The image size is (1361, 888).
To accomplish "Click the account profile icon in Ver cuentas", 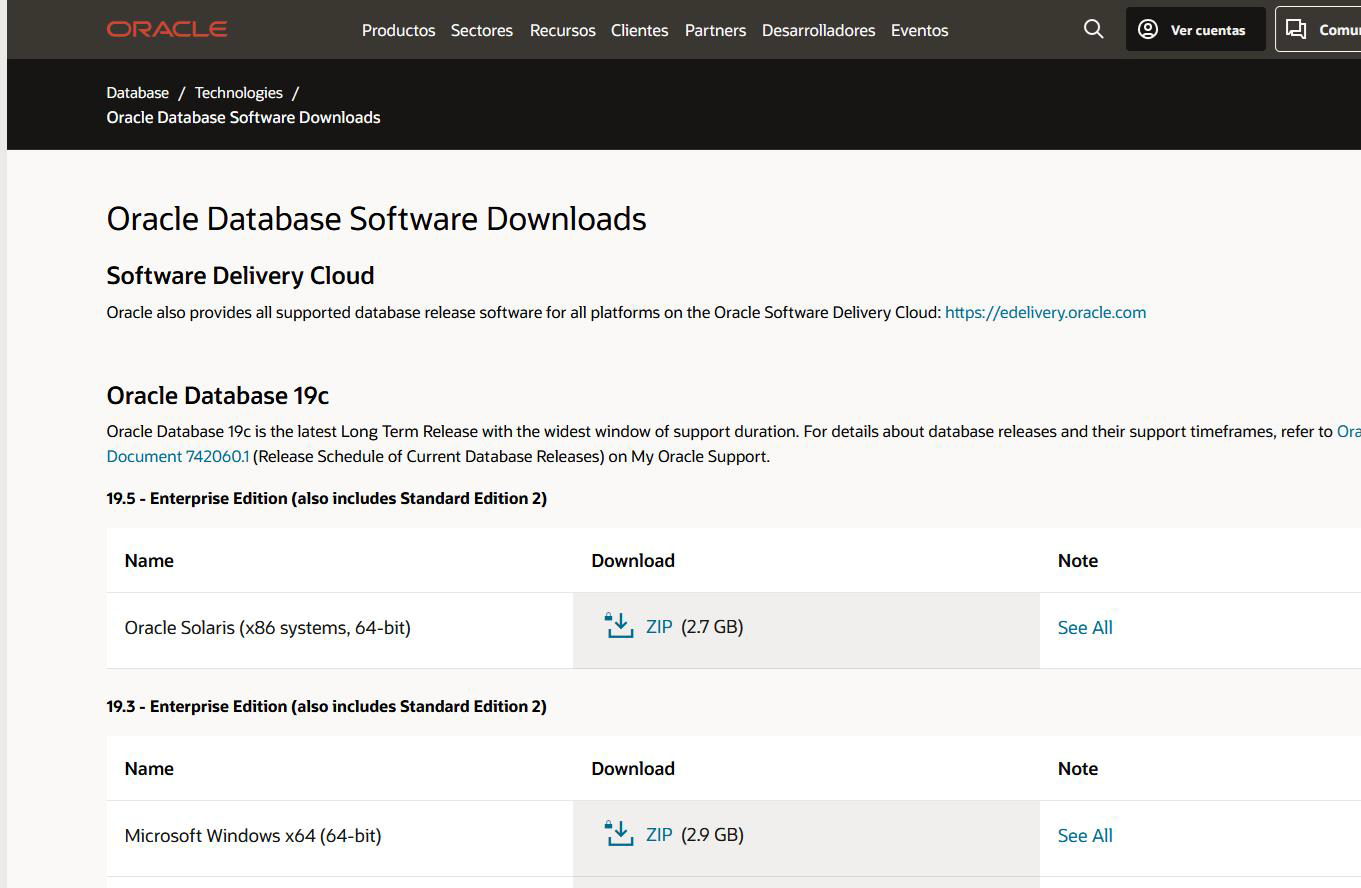I will click(x=1148, y=29).
